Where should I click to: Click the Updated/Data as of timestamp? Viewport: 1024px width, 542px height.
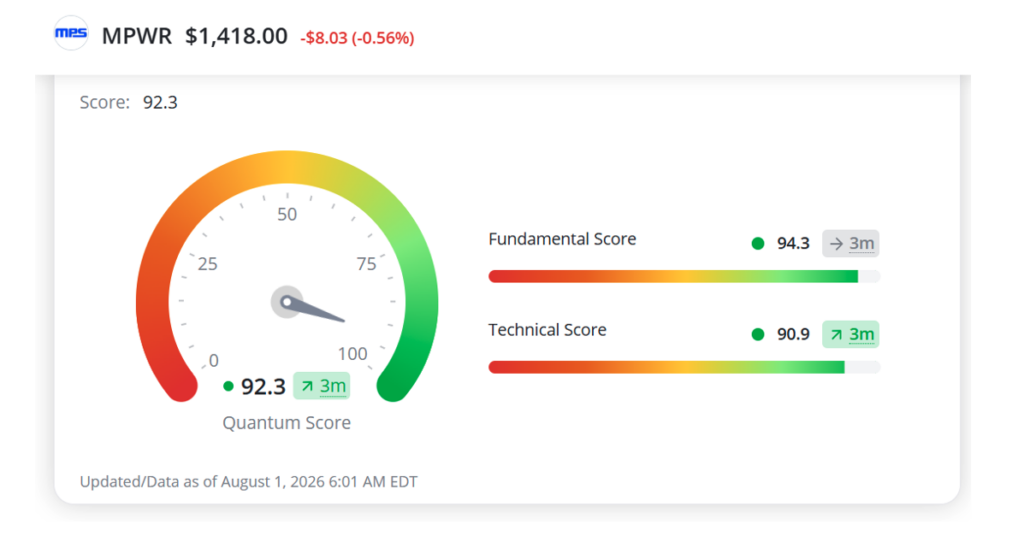pyautogui.click(x=248, y=482)
